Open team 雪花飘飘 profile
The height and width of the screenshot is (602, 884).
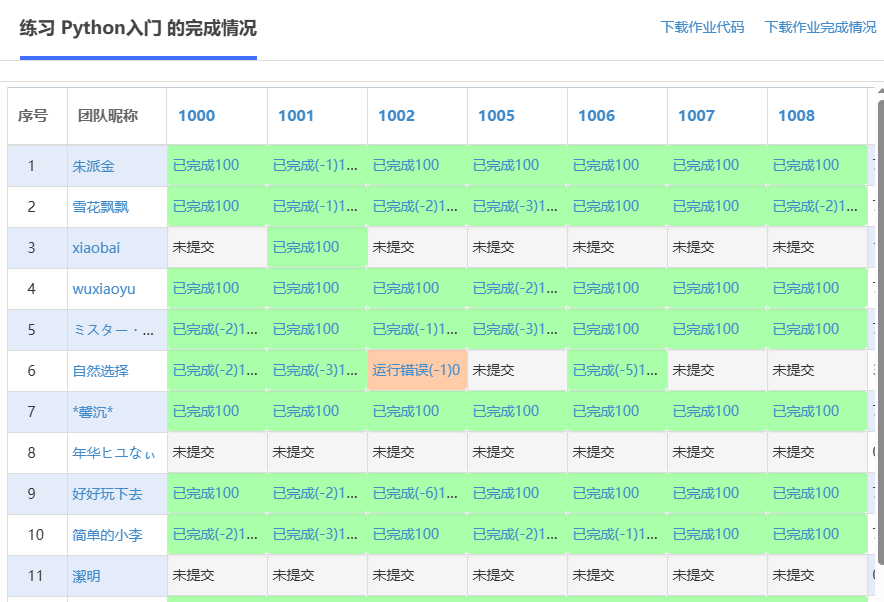point(100,207)
